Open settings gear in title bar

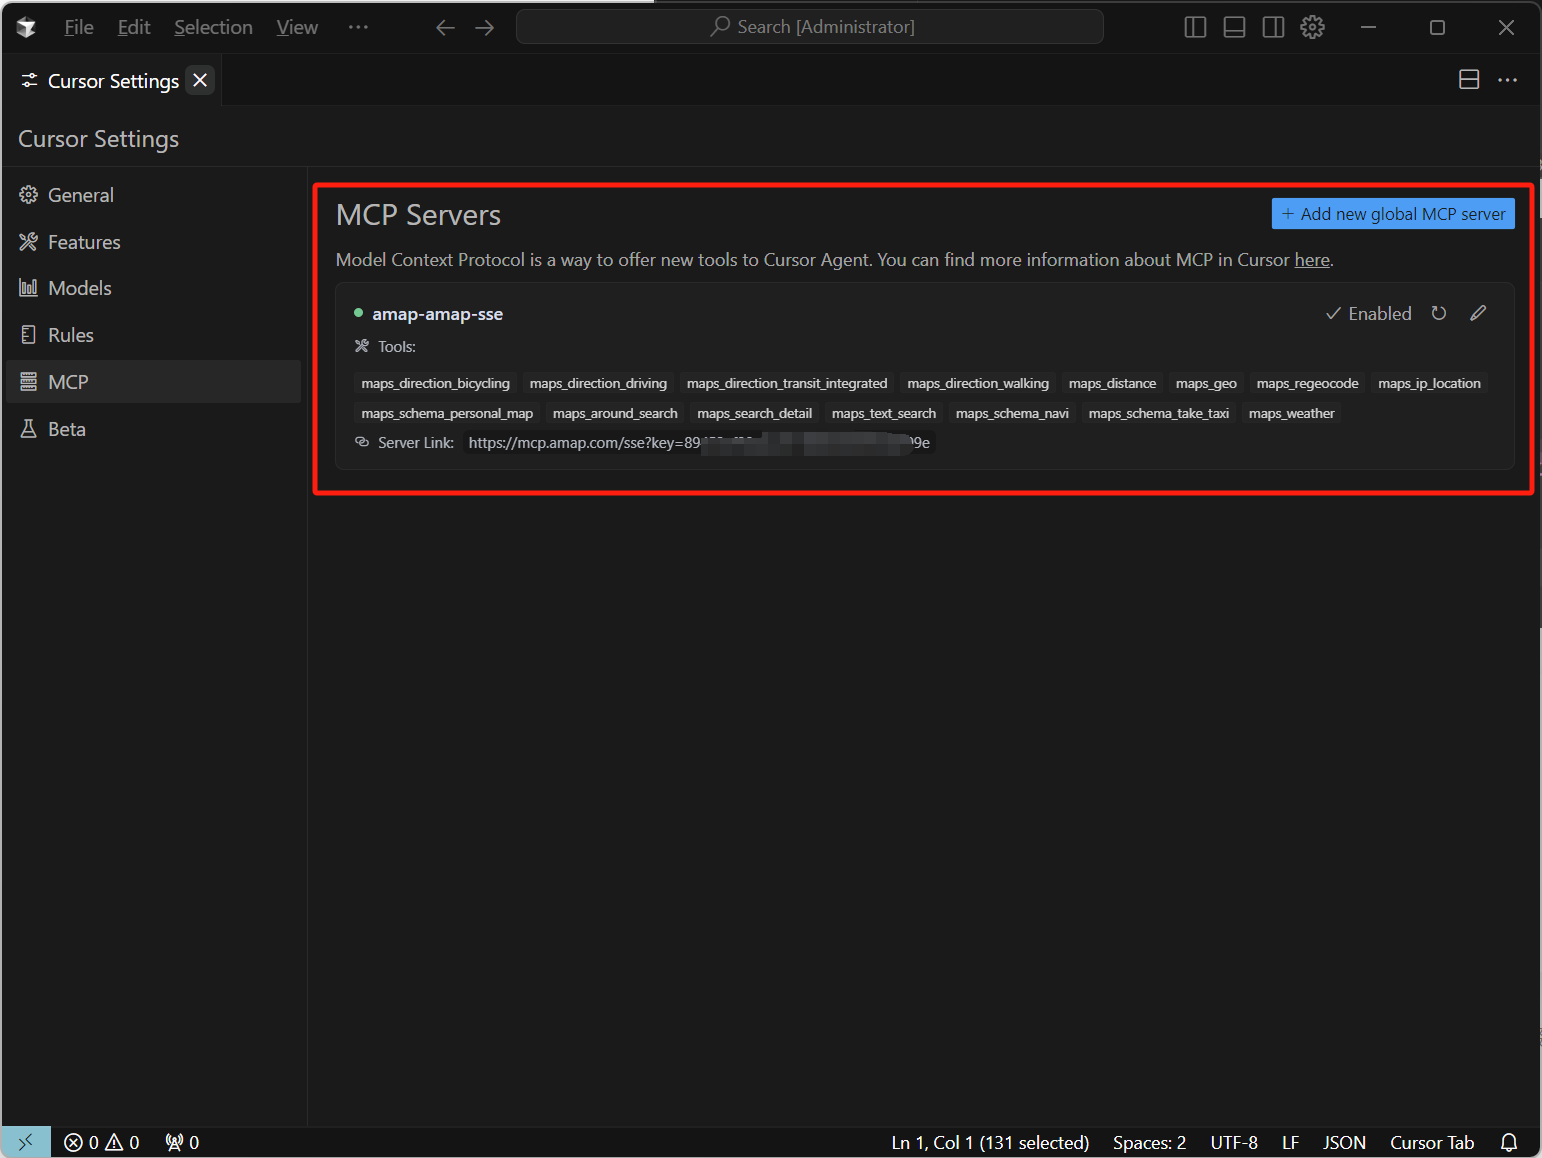click(x=1312, y=27)
